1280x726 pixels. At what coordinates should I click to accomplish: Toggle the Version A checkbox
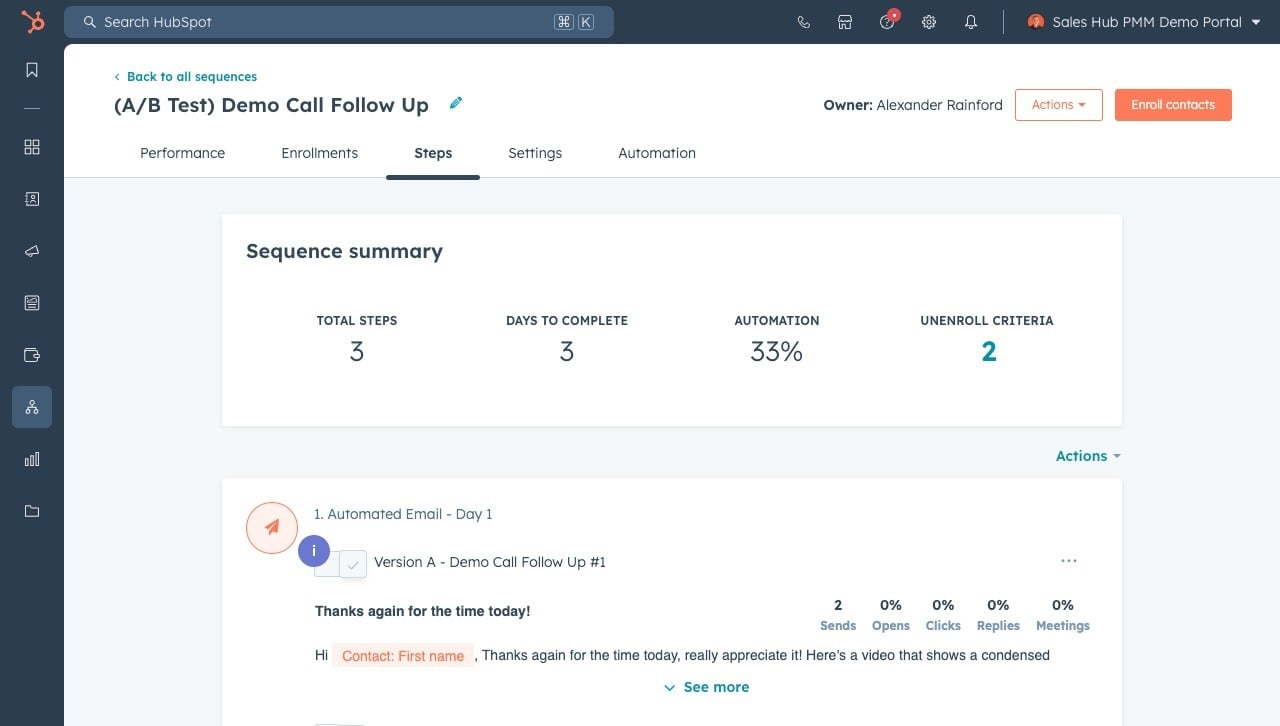point(353,564)
